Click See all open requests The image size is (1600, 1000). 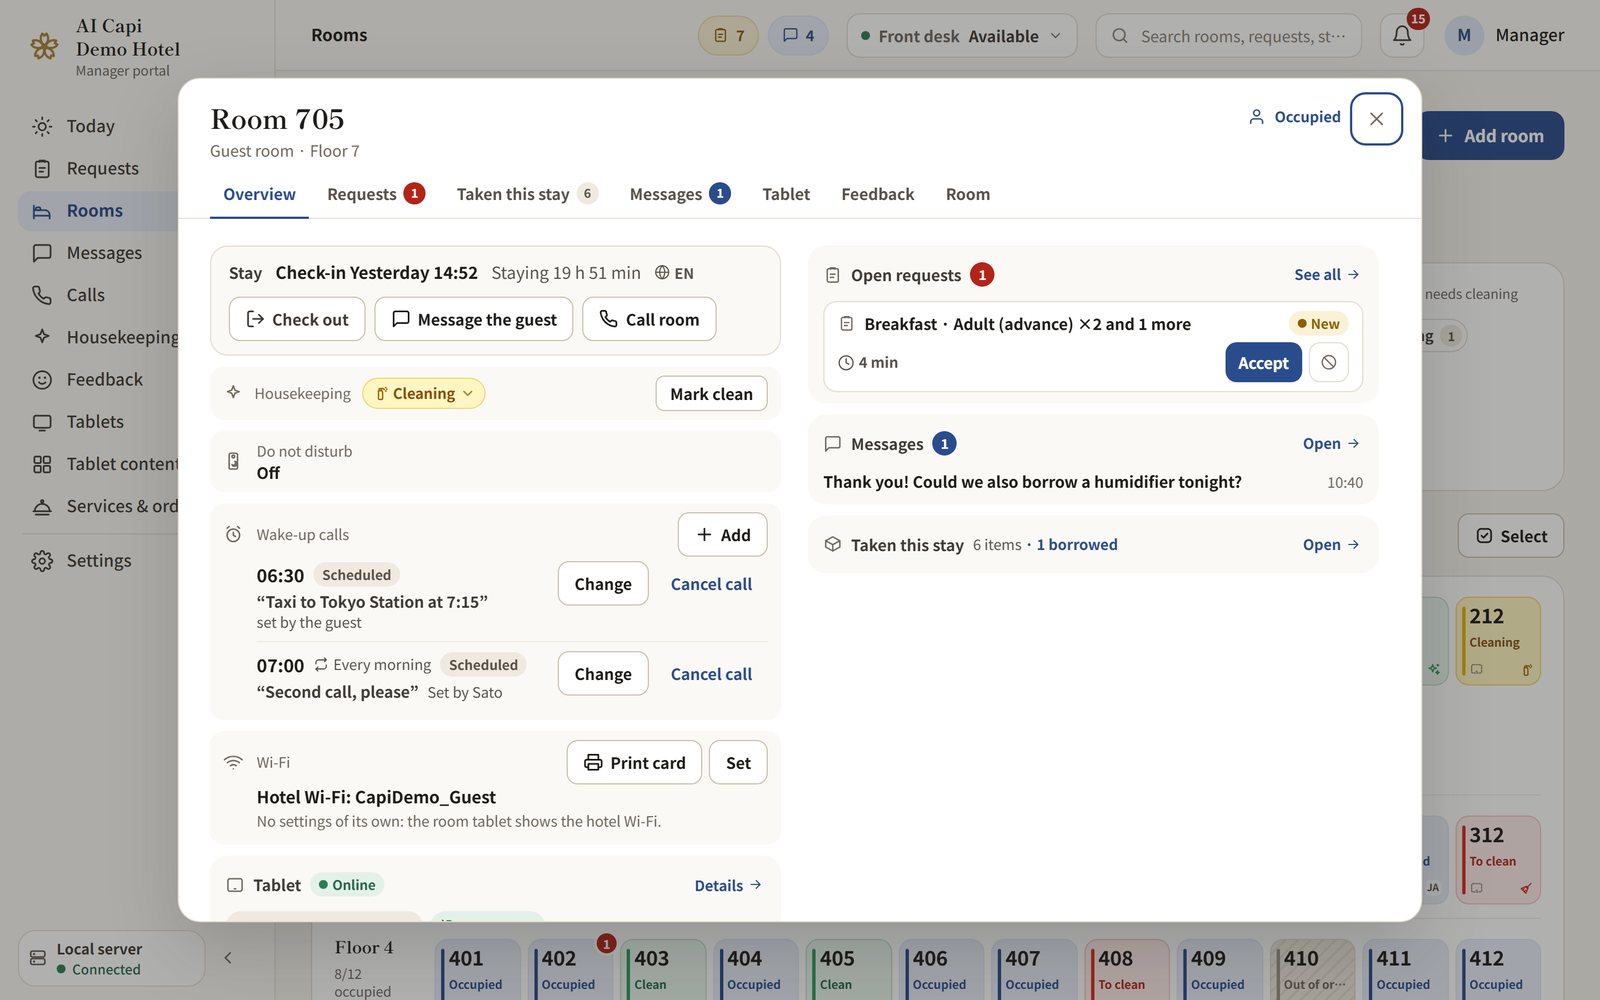(x=1326, y=275)
